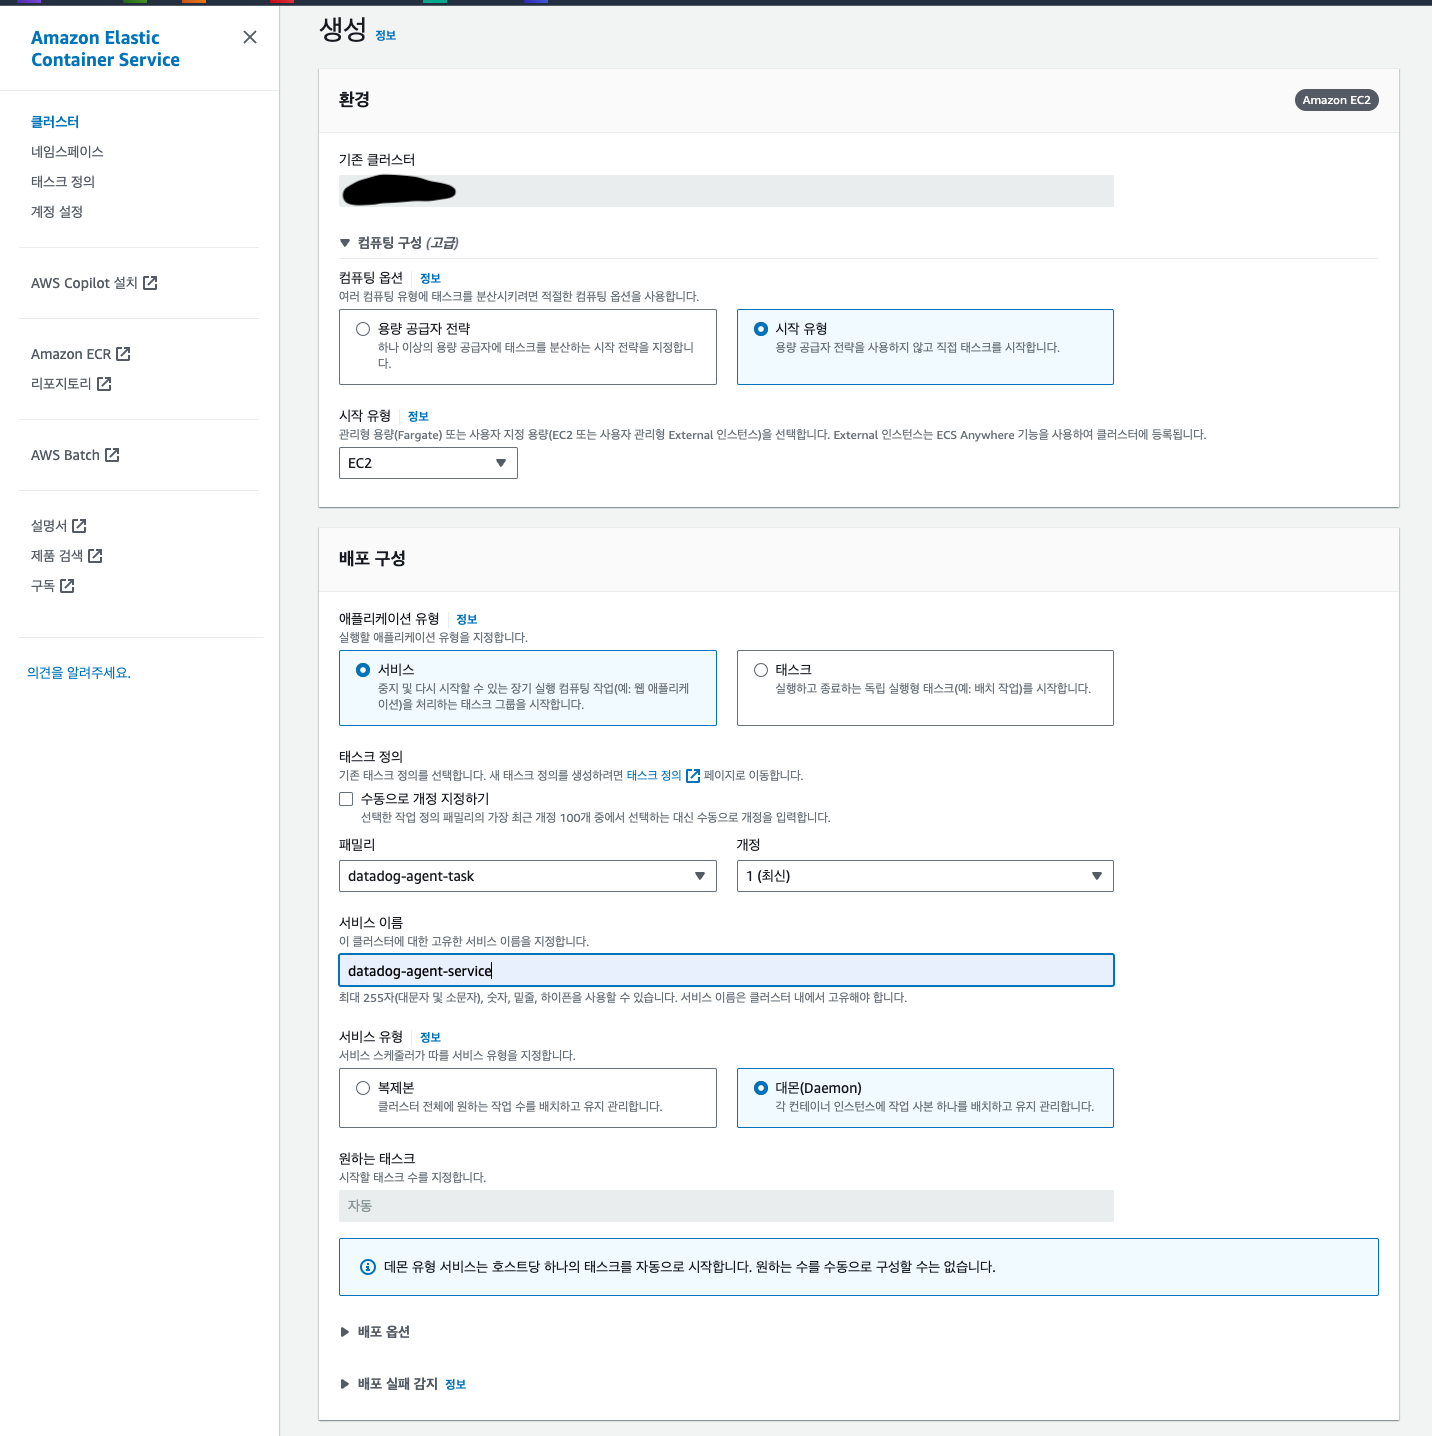This screenshot has height=1436, width=1432.
Task: Open the 태스크 정의 page link
Action: click(654, 775)
